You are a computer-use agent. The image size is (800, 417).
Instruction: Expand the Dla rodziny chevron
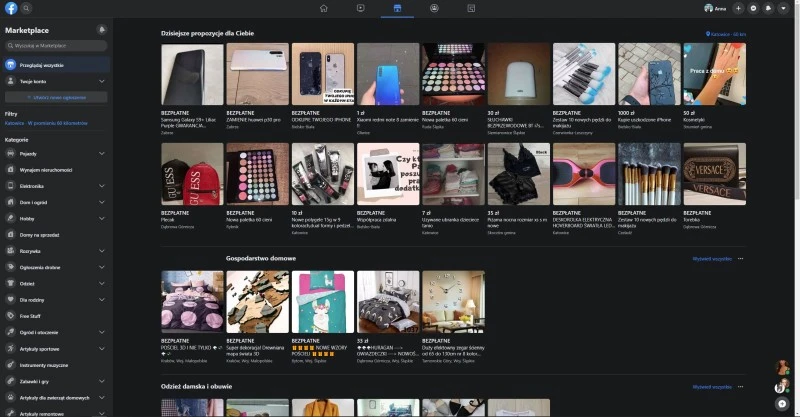(x=102, y=300)
